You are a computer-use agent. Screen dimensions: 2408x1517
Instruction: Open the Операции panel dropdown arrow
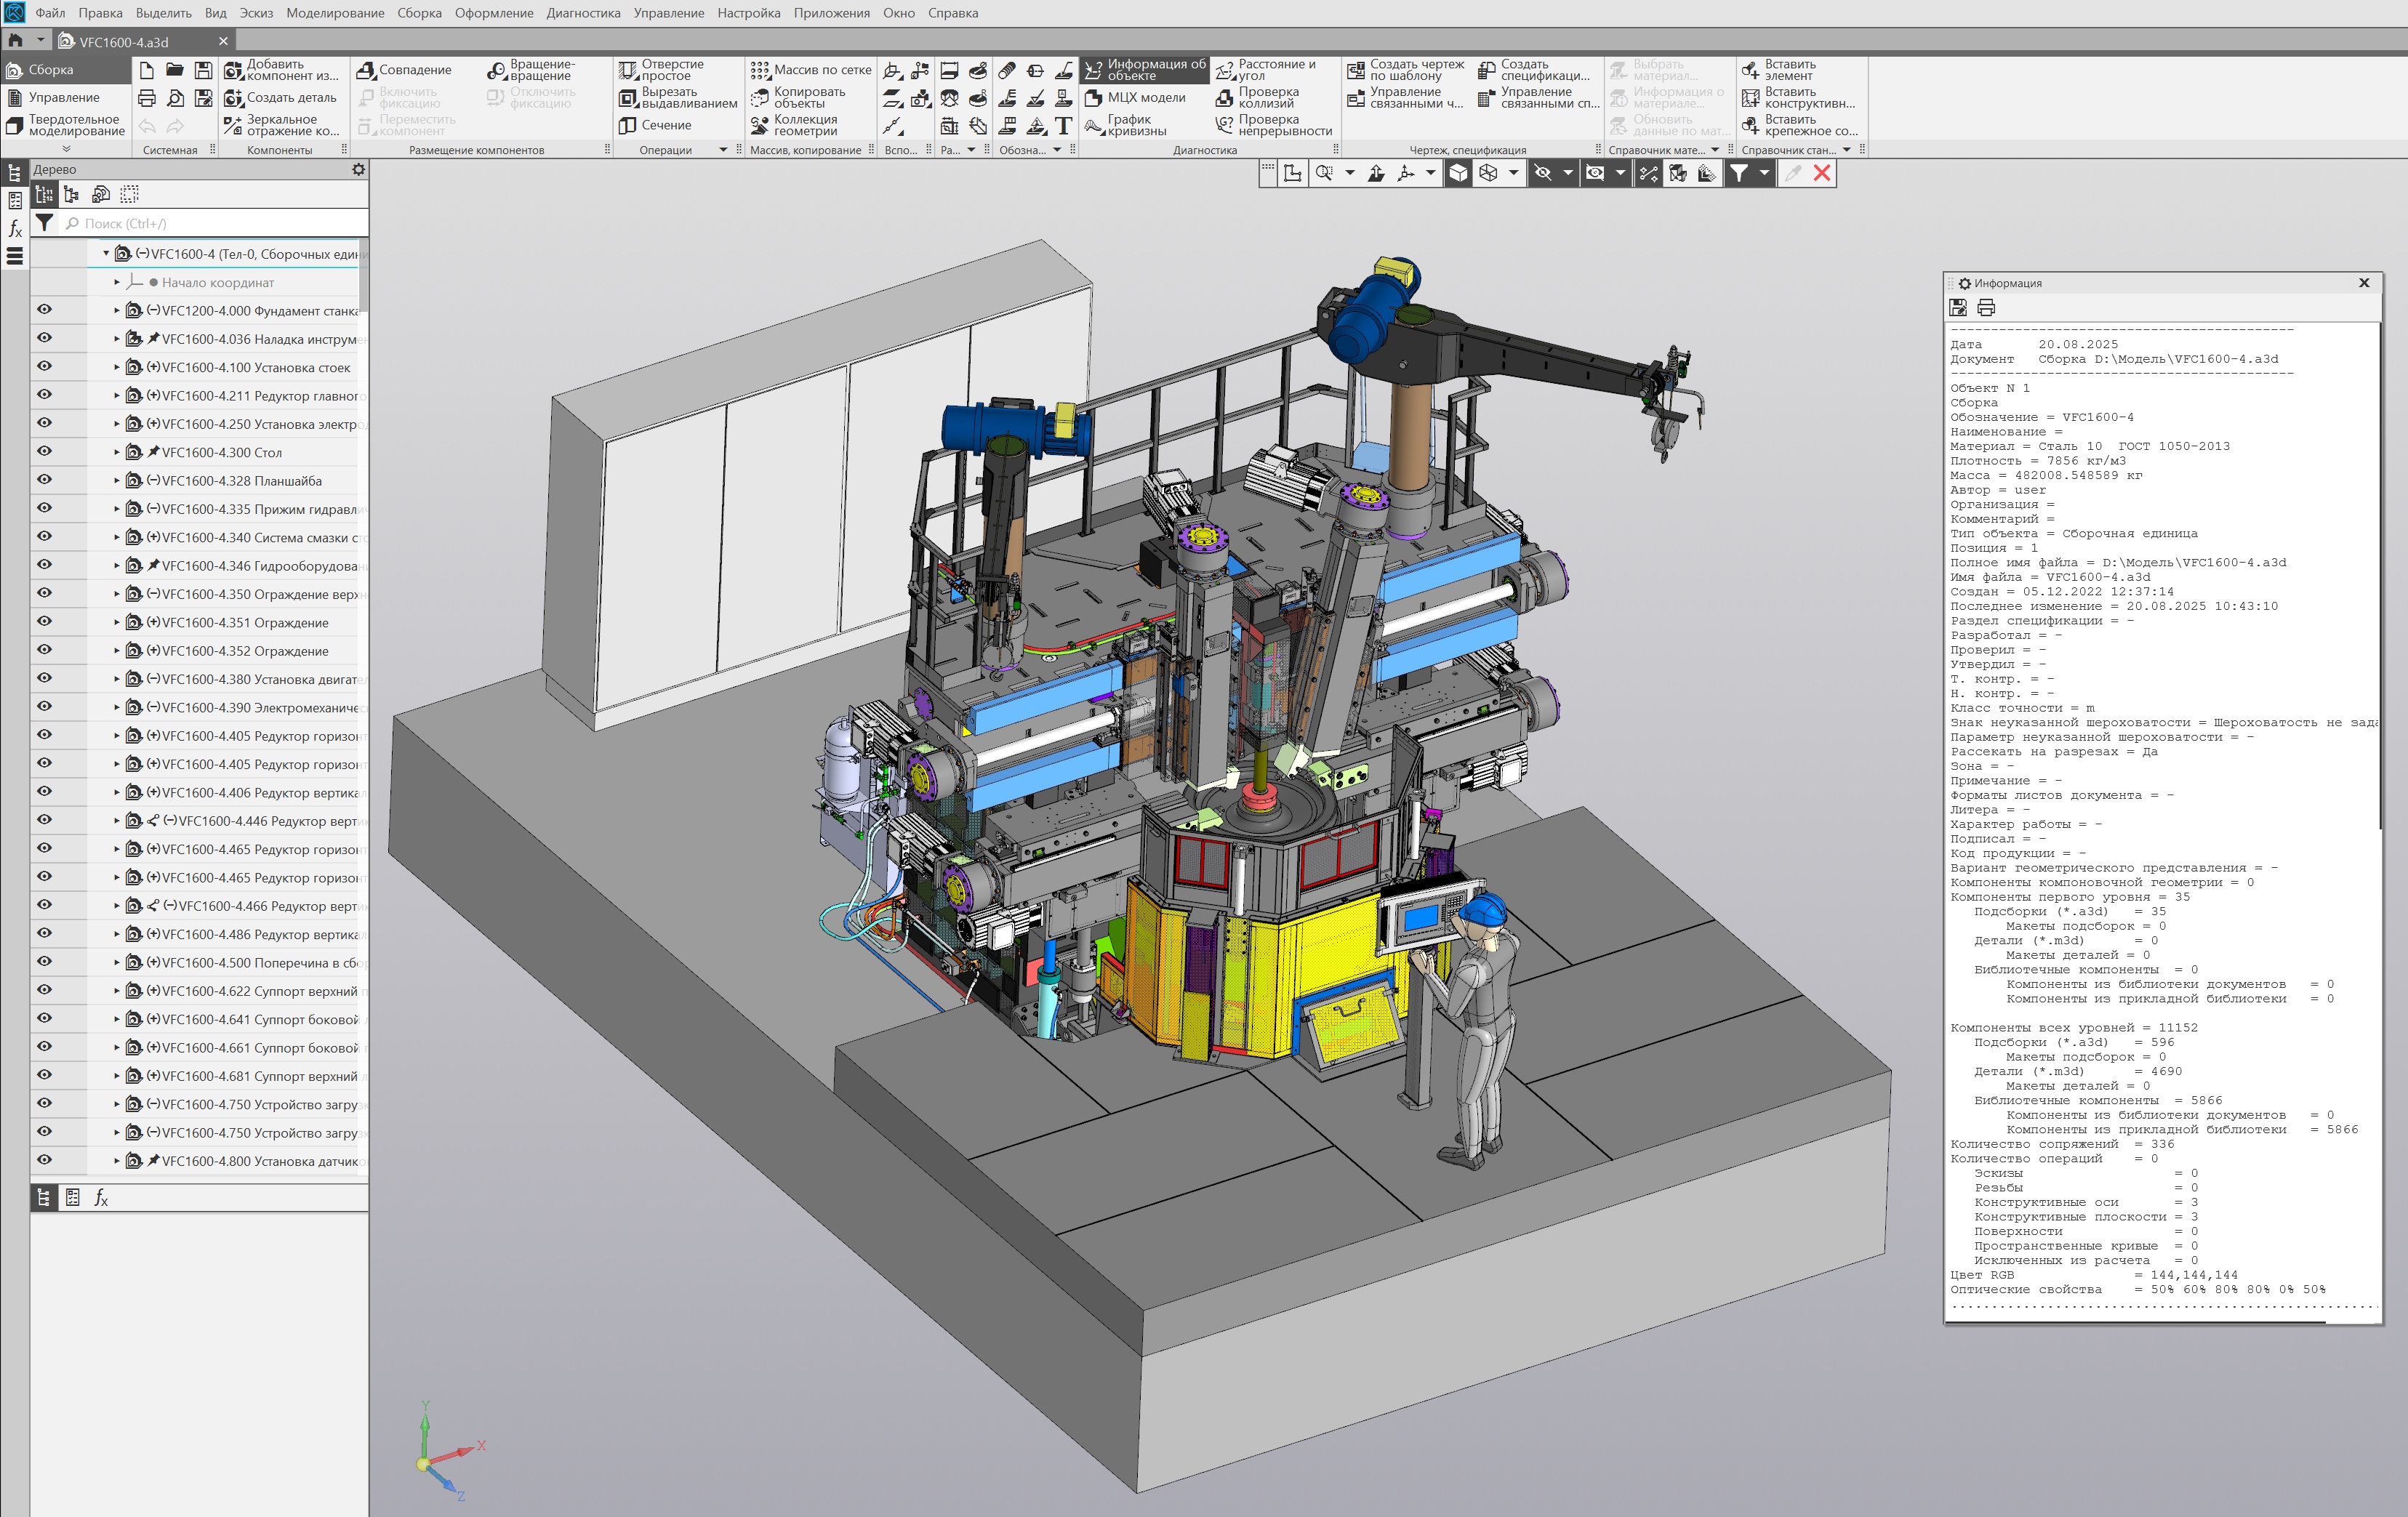(723, 150)
